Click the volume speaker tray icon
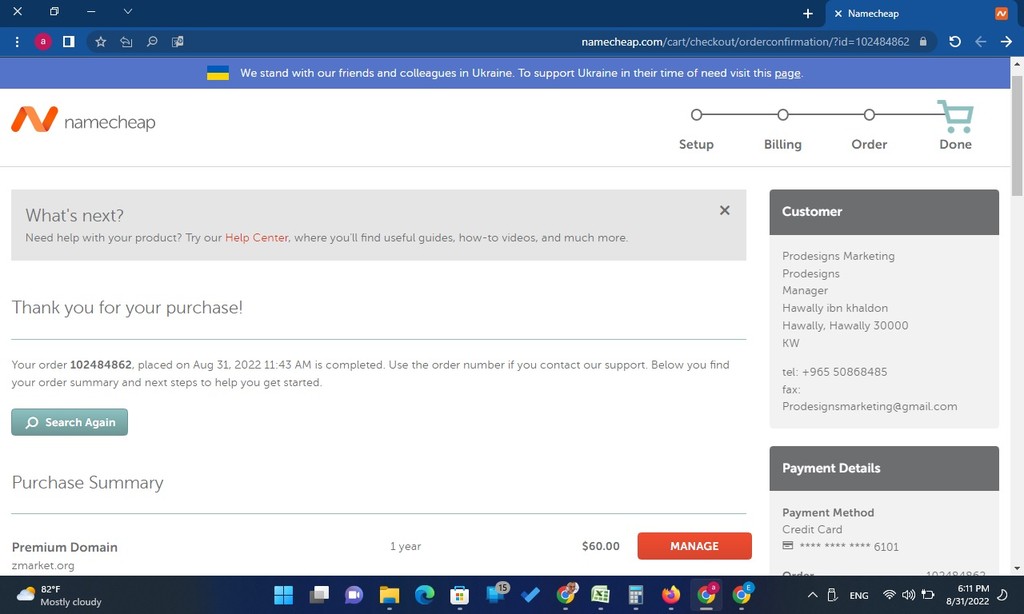Image resolution: width=1024 pixels, height=614 pixels. 908,595
